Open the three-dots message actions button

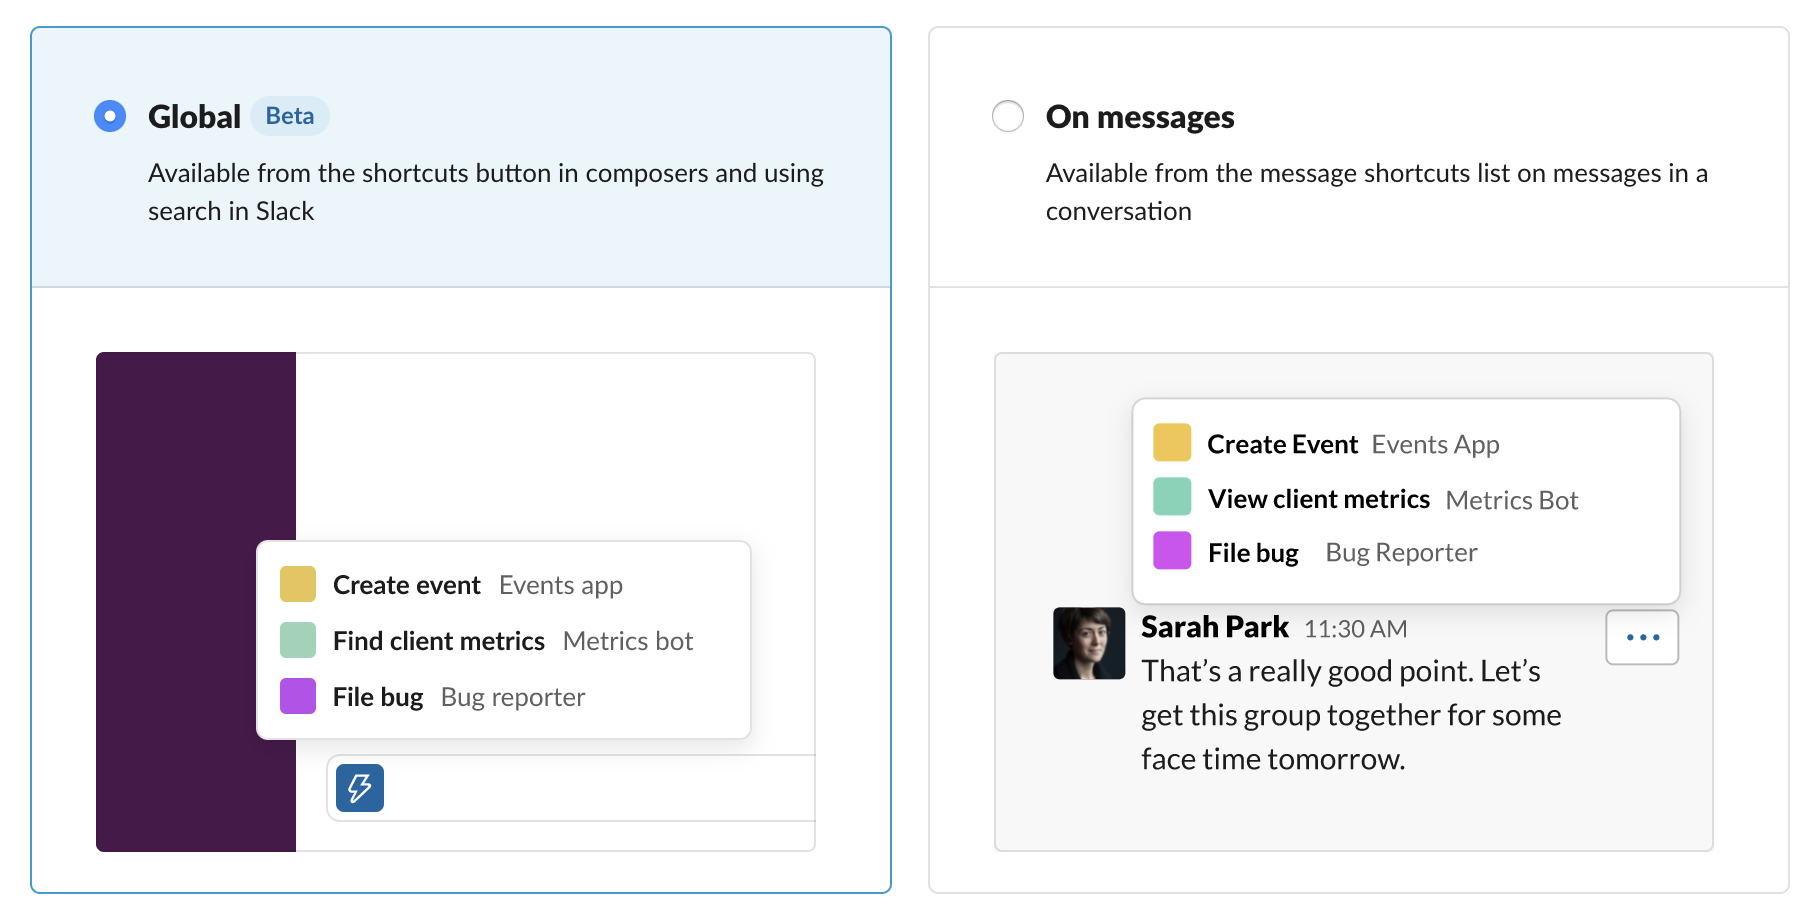pyautogui.click(x=1642, y=637)
